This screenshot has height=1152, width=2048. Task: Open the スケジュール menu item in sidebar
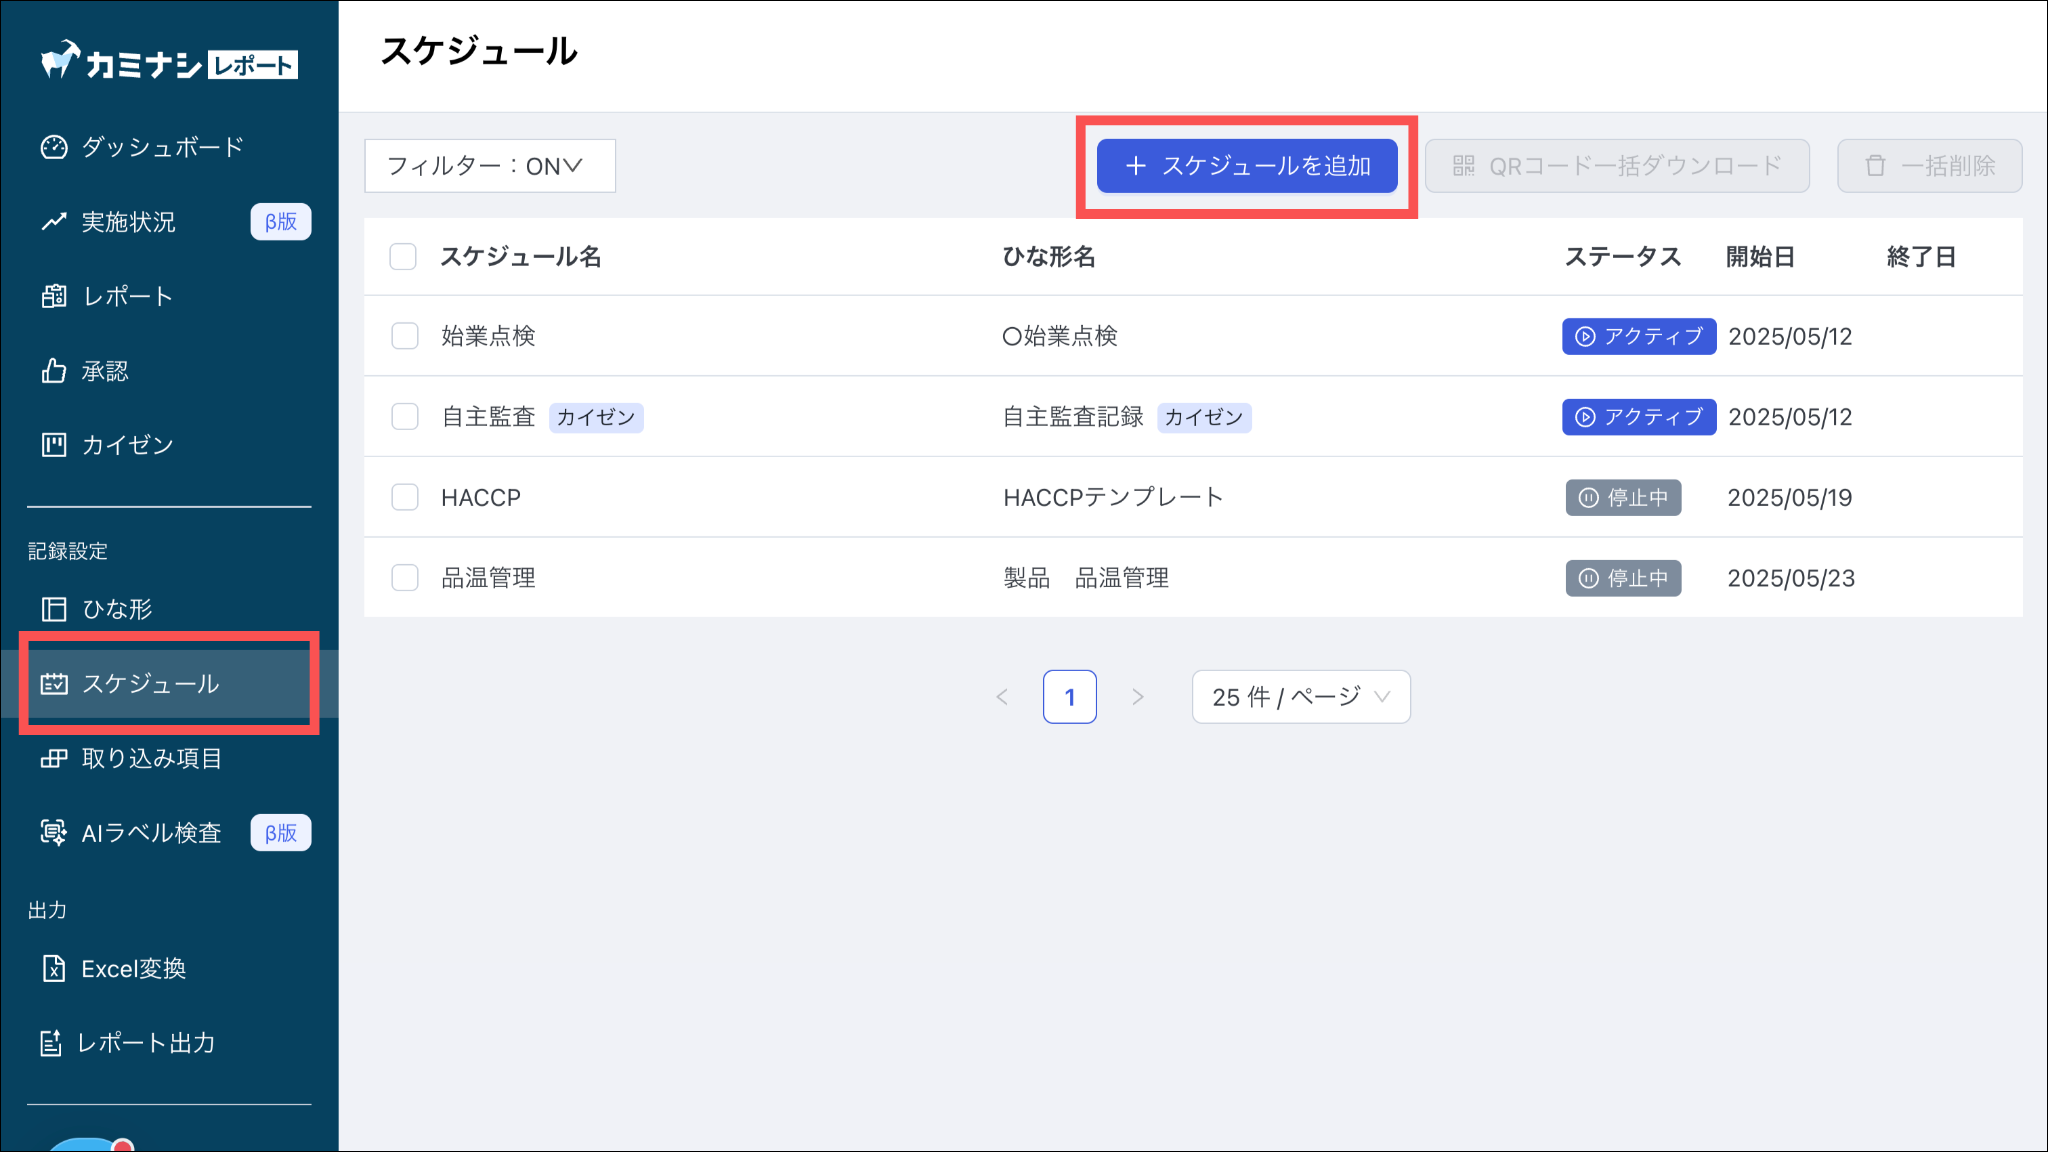pyautogui.click(x=150, y=684)
